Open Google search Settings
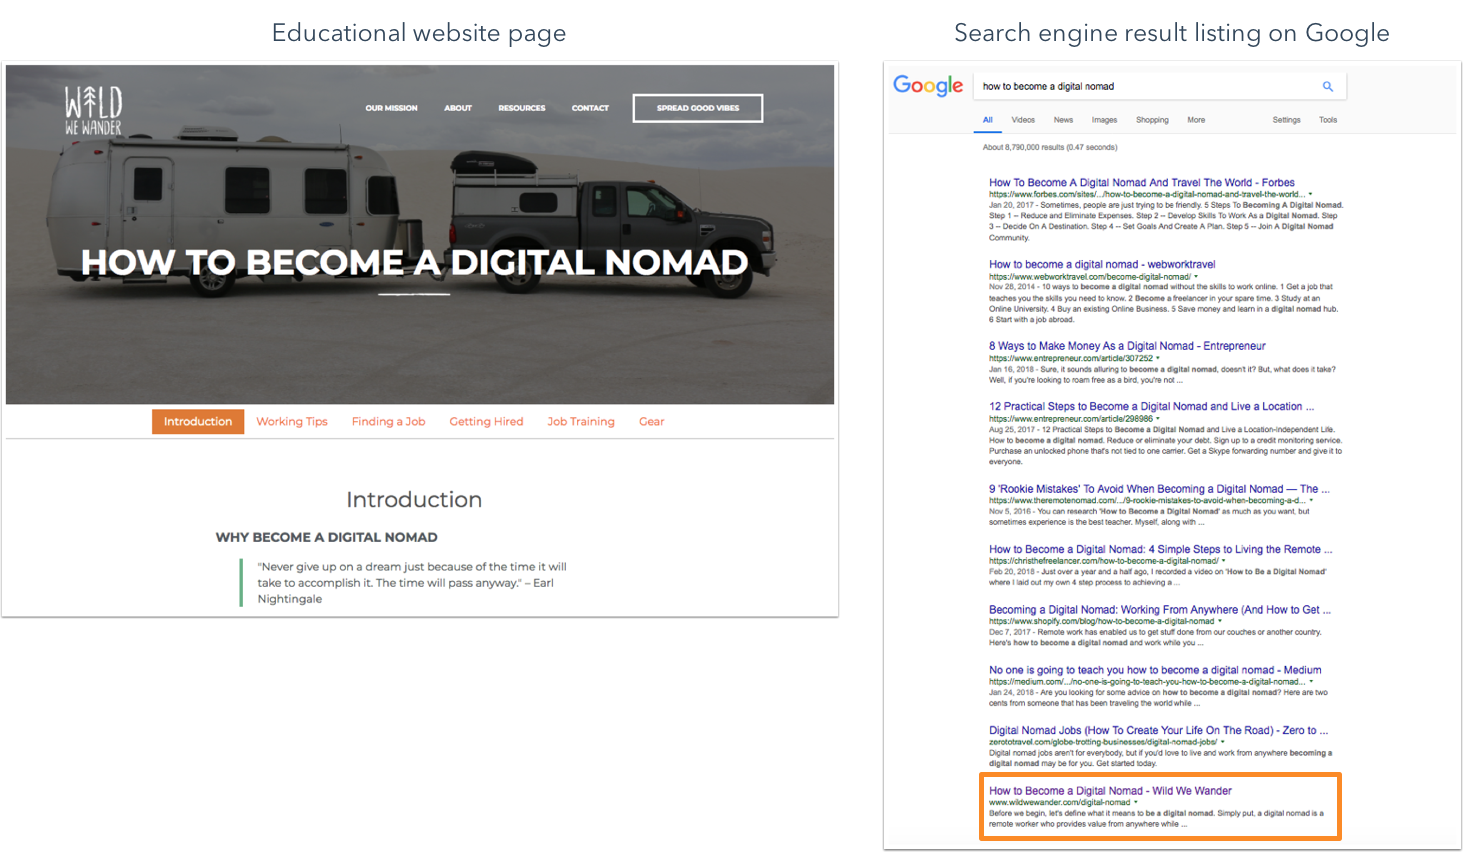 pyautogui.click(x=1286, y=120)
